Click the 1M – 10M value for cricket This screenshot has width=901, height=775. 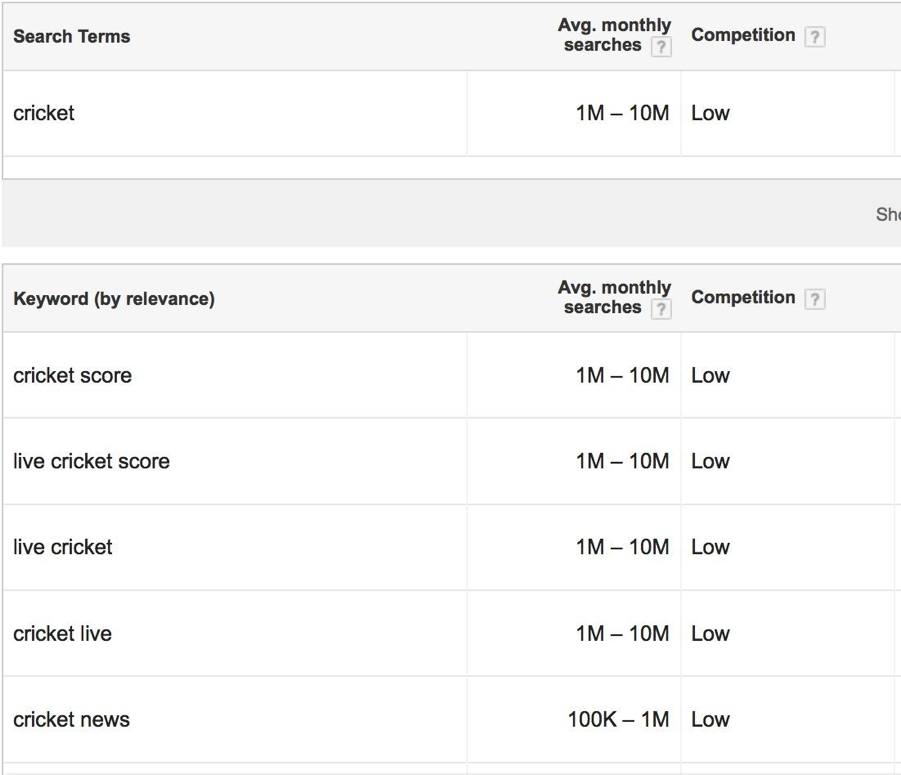coord(621,113)
